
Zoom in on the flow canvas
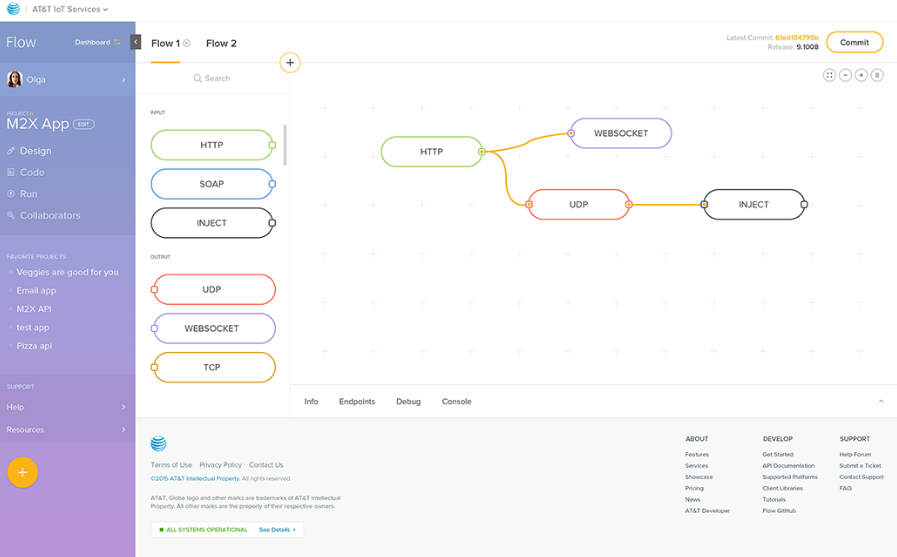pos(861,75)
